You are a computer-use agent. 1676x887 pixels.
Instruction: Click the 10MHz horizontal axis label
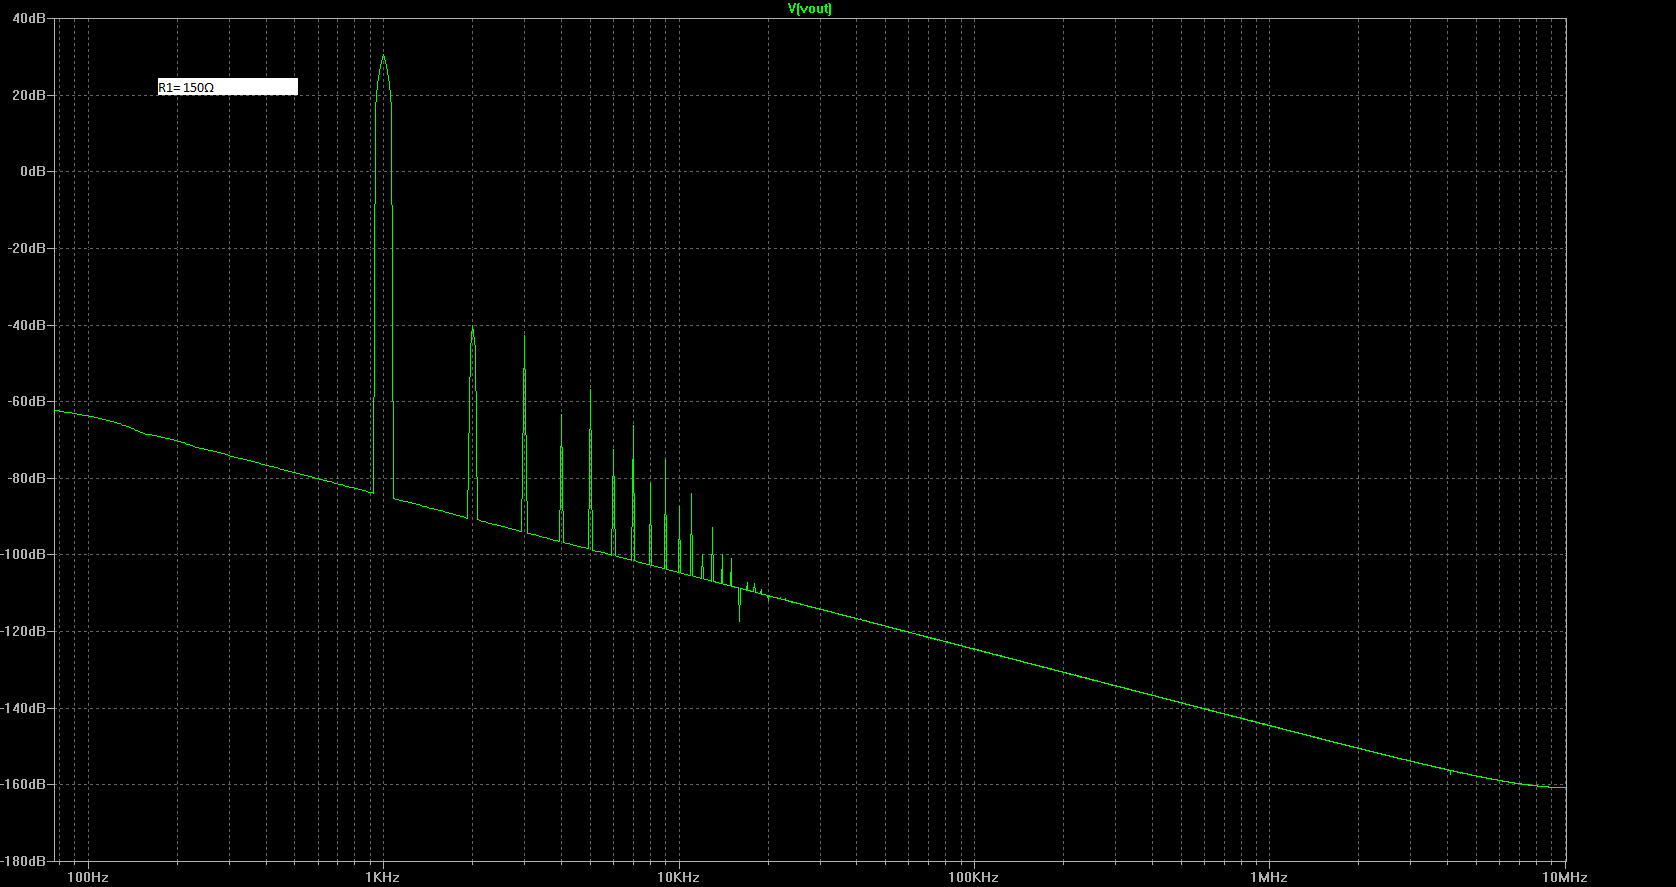click(x=1565, y=877)
